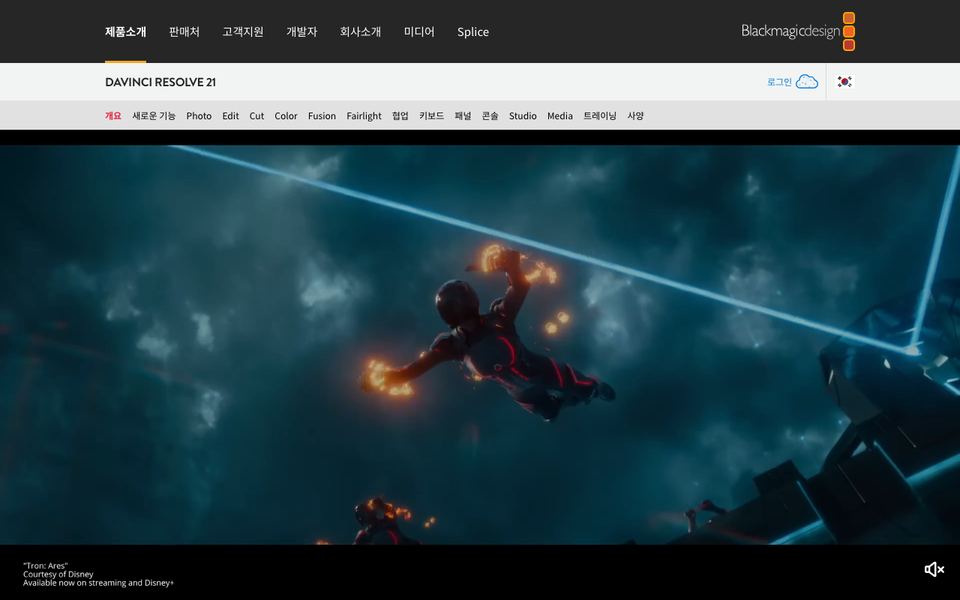Open the Korean flag region selector
Viewport: 960px width, 600px height.
tap(844, 81)
